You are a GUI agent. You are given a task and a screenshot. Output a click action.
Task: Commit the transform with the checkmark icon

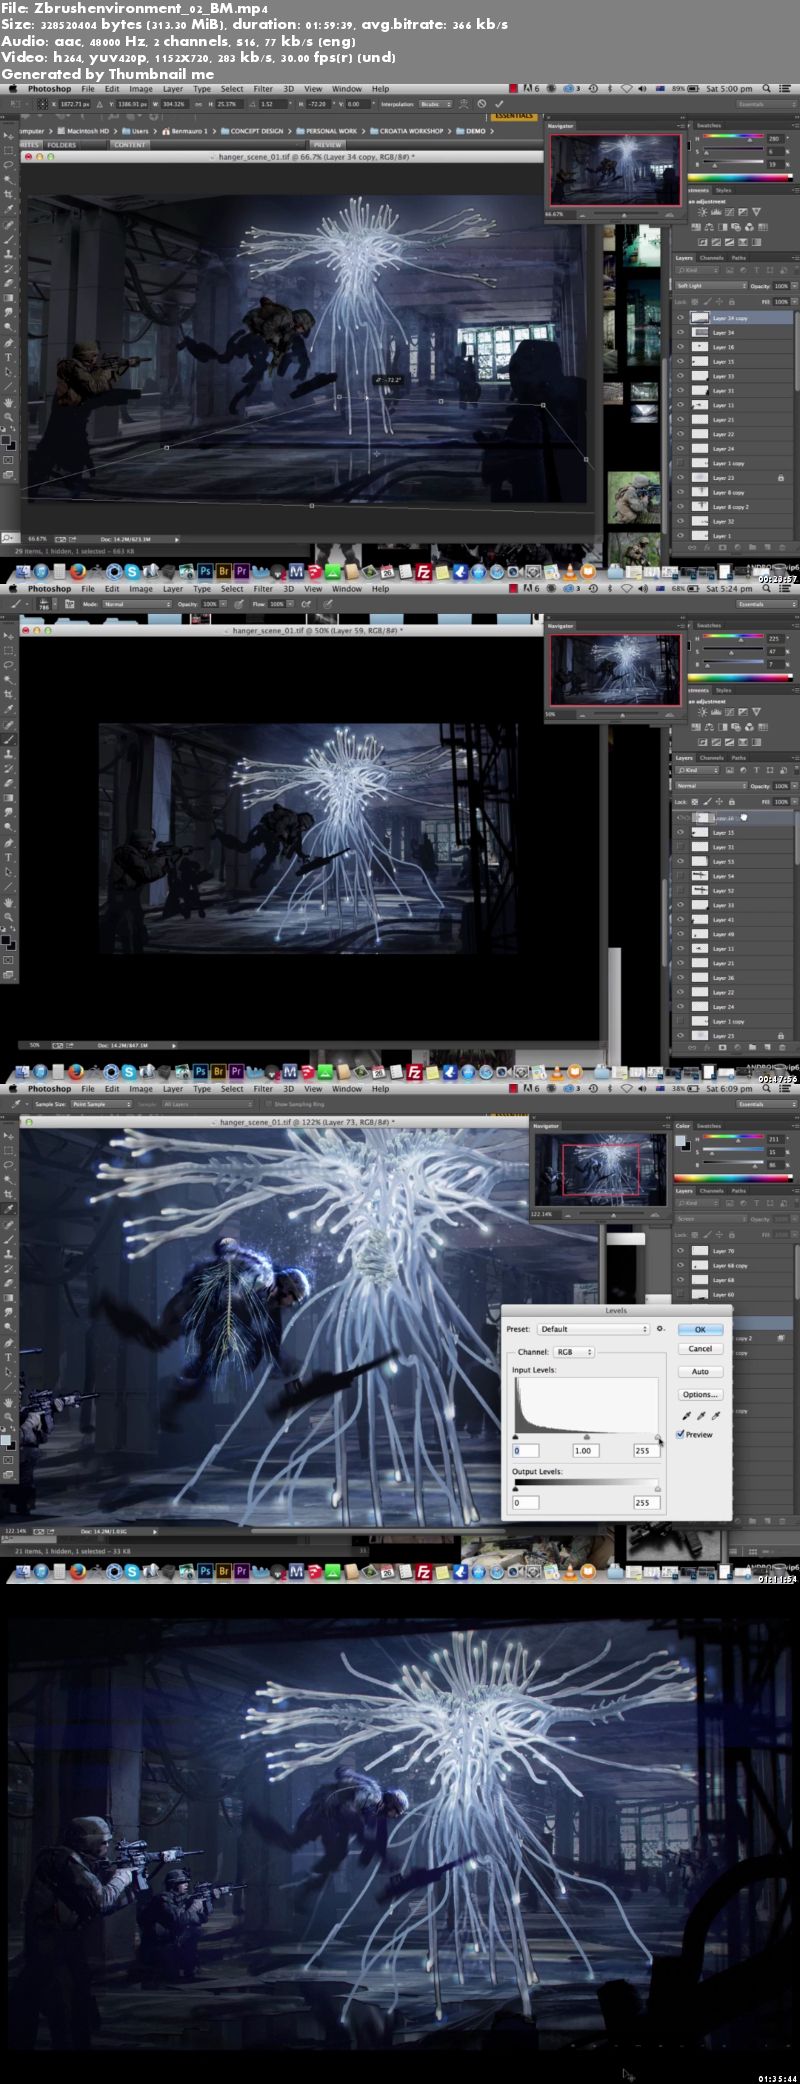[x=499, y=104]
